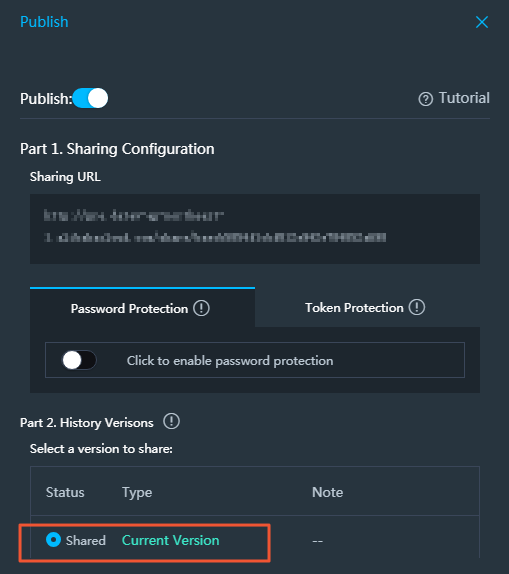Click the Publish title text
The image size is (509, 574).
click(44, 22)
